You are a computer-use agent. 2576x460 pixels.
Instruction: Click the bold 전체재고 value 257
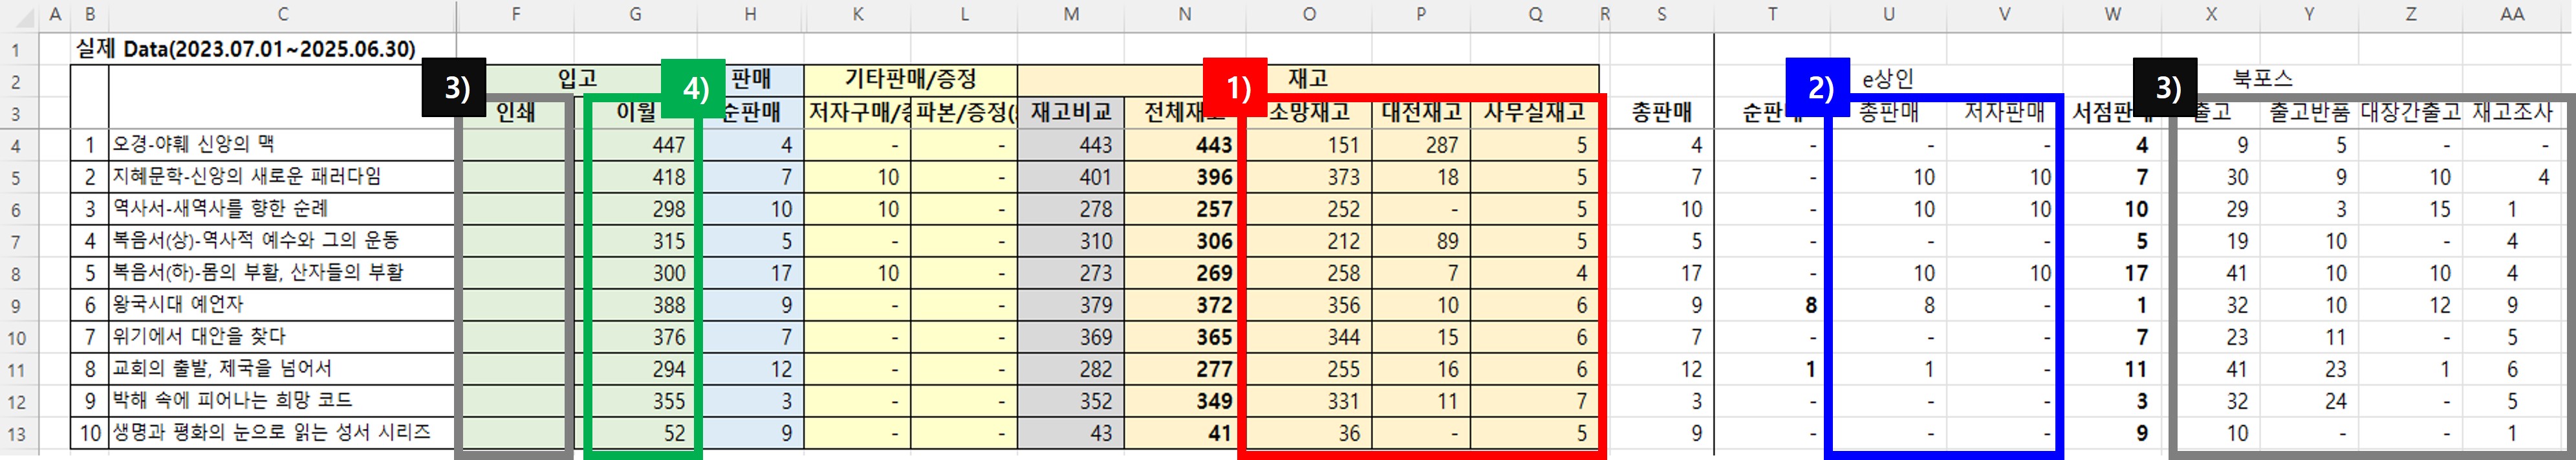pyautogui.click(x=1185, y=208)
